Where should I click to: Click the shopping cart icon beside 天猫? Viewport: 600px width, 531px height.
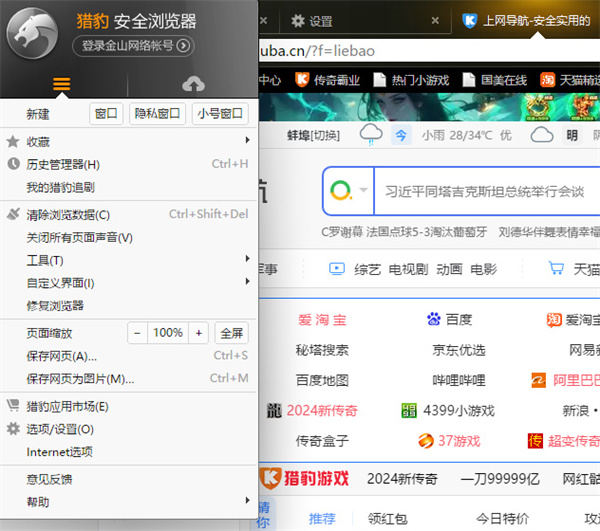(x=556, y=268)
